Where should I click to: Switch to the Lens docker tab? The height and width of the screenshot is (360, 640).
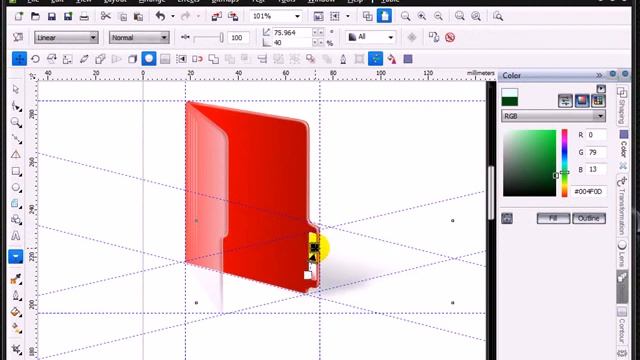pyautogui.click(x=622, y=253)
